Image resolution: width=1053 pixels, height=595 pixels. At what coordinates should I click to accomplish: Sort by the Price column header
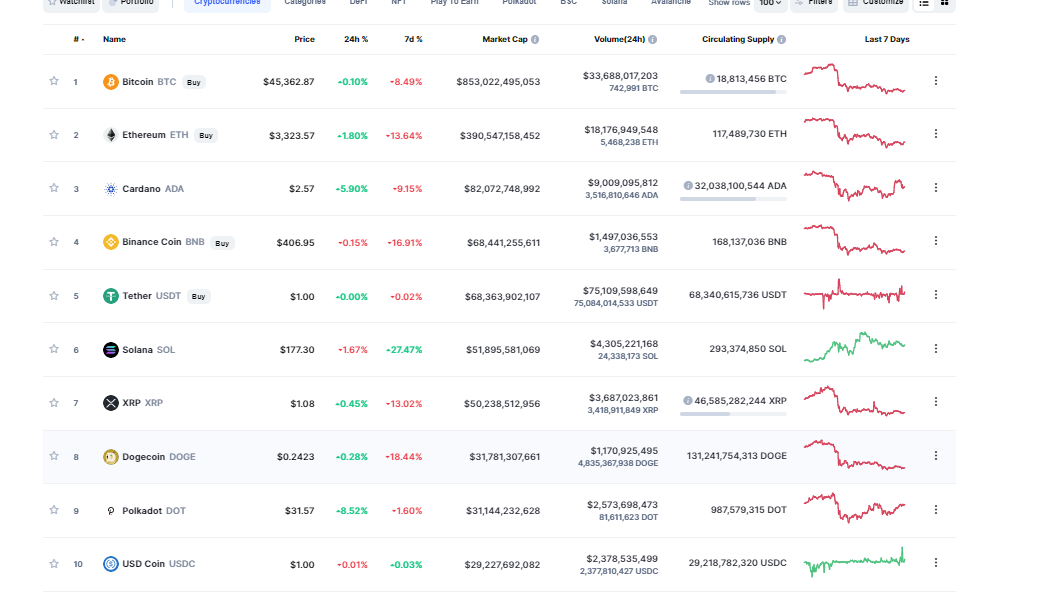click(x=304, y=40)
